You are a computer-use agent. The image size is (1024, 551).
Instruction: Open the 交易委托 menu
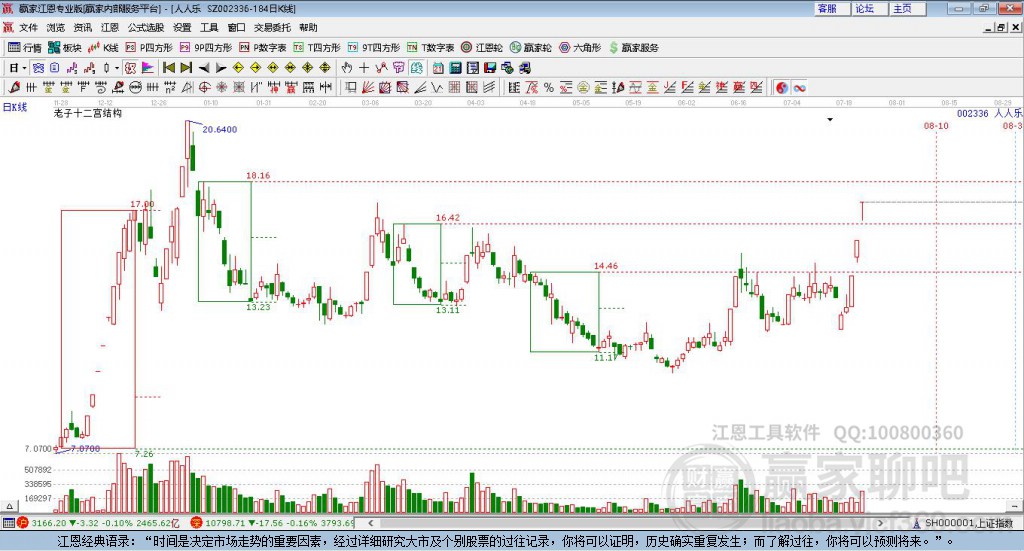(272, 27)
